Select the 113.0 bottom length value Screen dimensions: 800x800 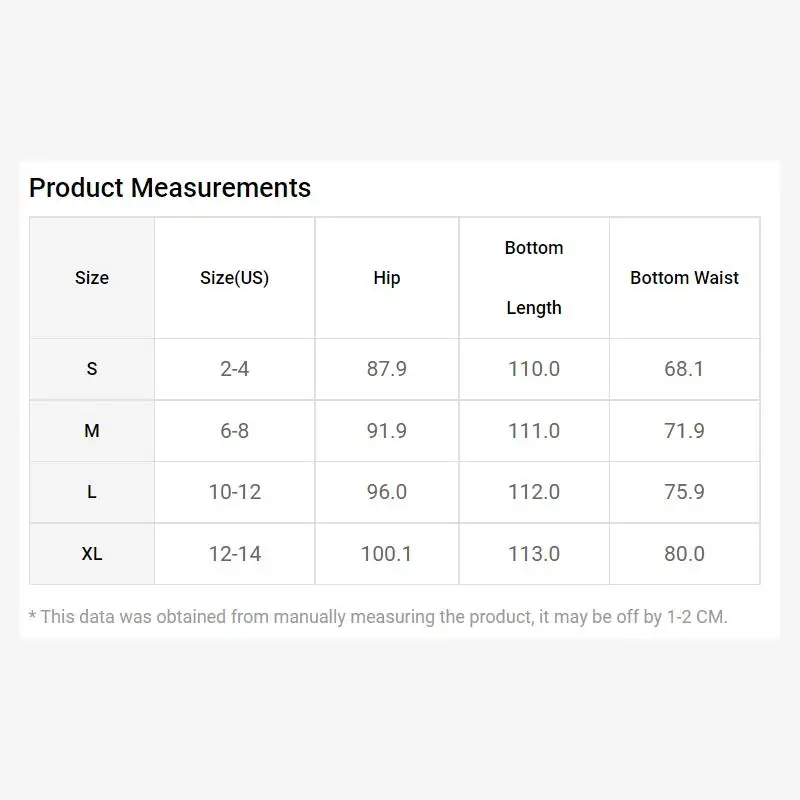click(x=534, y=554)
